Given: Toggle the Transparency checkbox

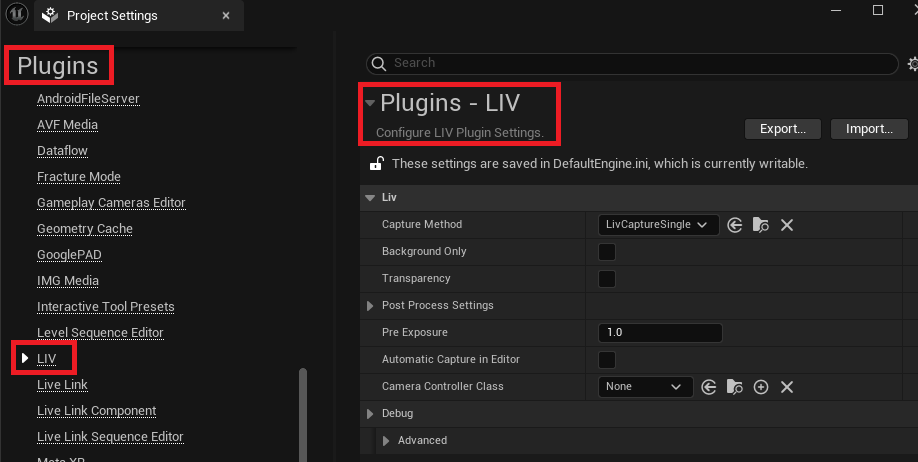Looking at the screenshot, I should (x=607, y=279).
